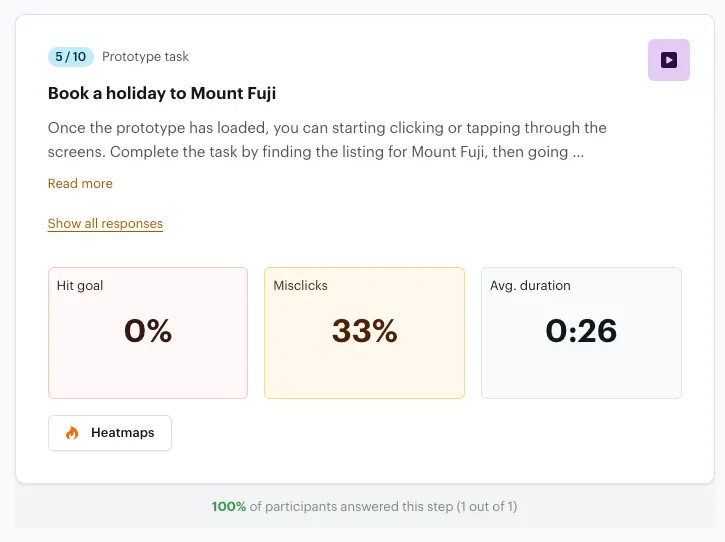Viewport: 725px width, 542px height.
Task: Click the purple play recording icon
Action: [x=668, y=60]
